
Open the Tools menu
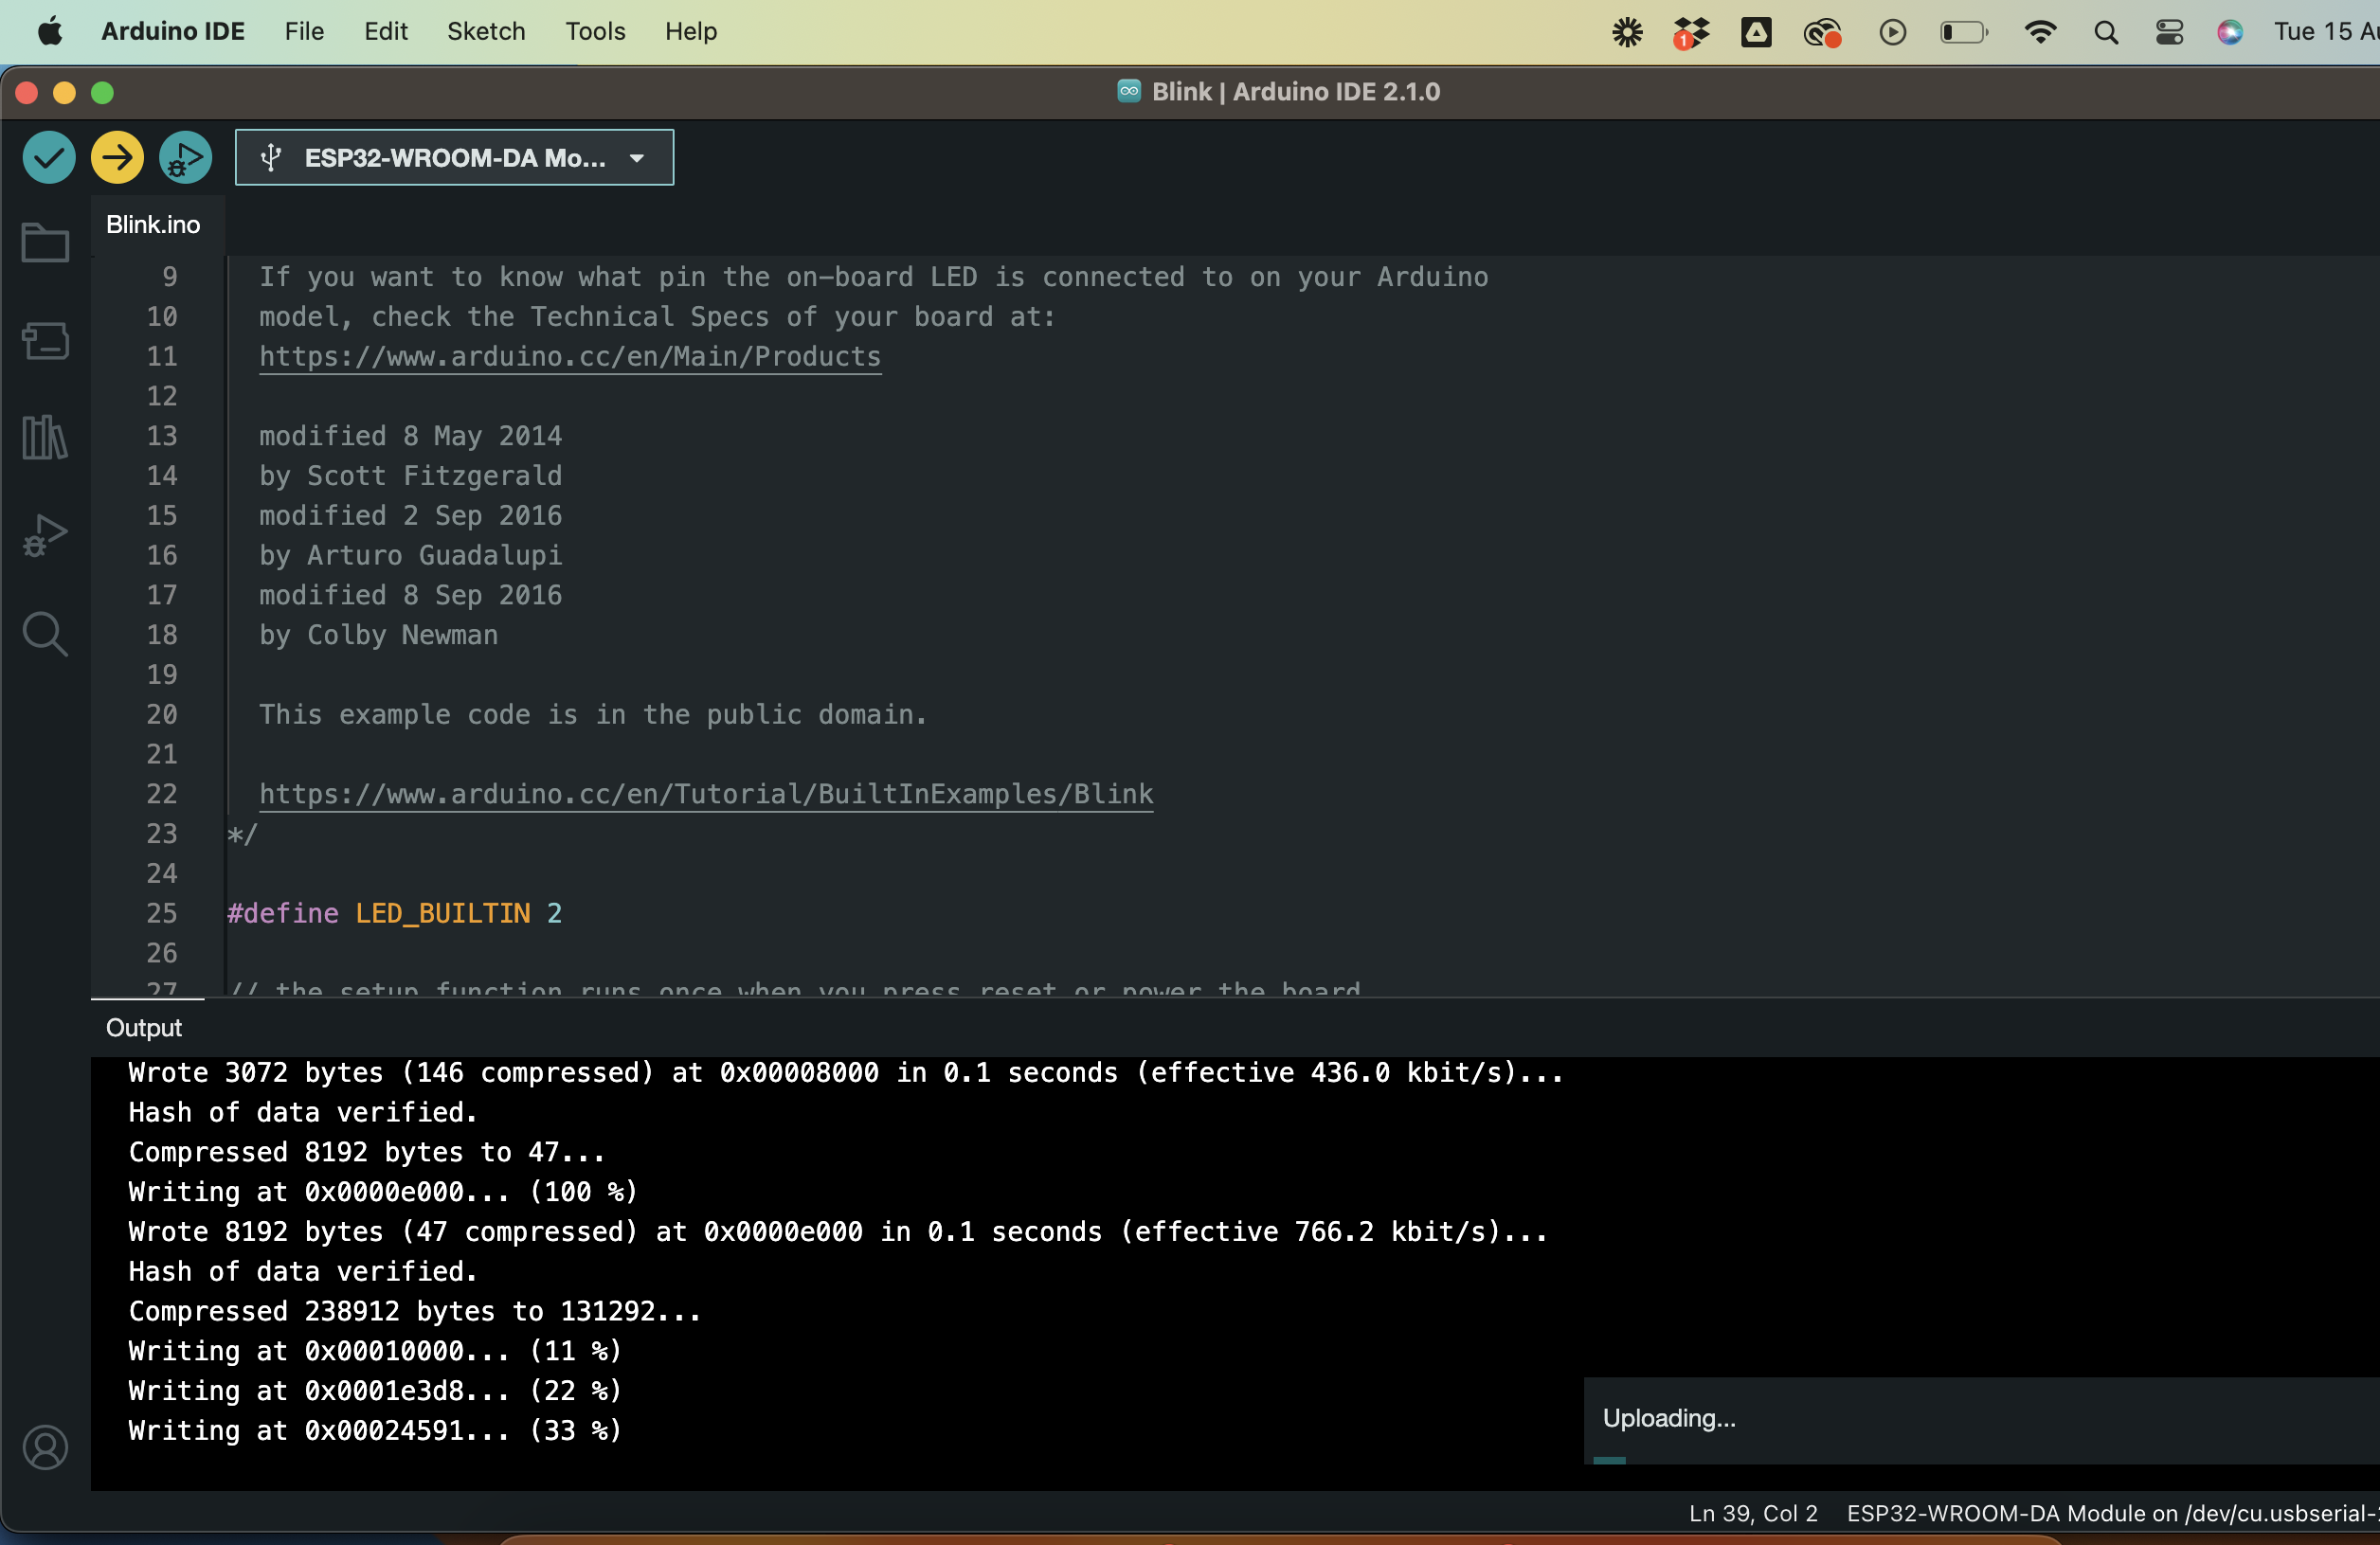click(x=595, y=32)
